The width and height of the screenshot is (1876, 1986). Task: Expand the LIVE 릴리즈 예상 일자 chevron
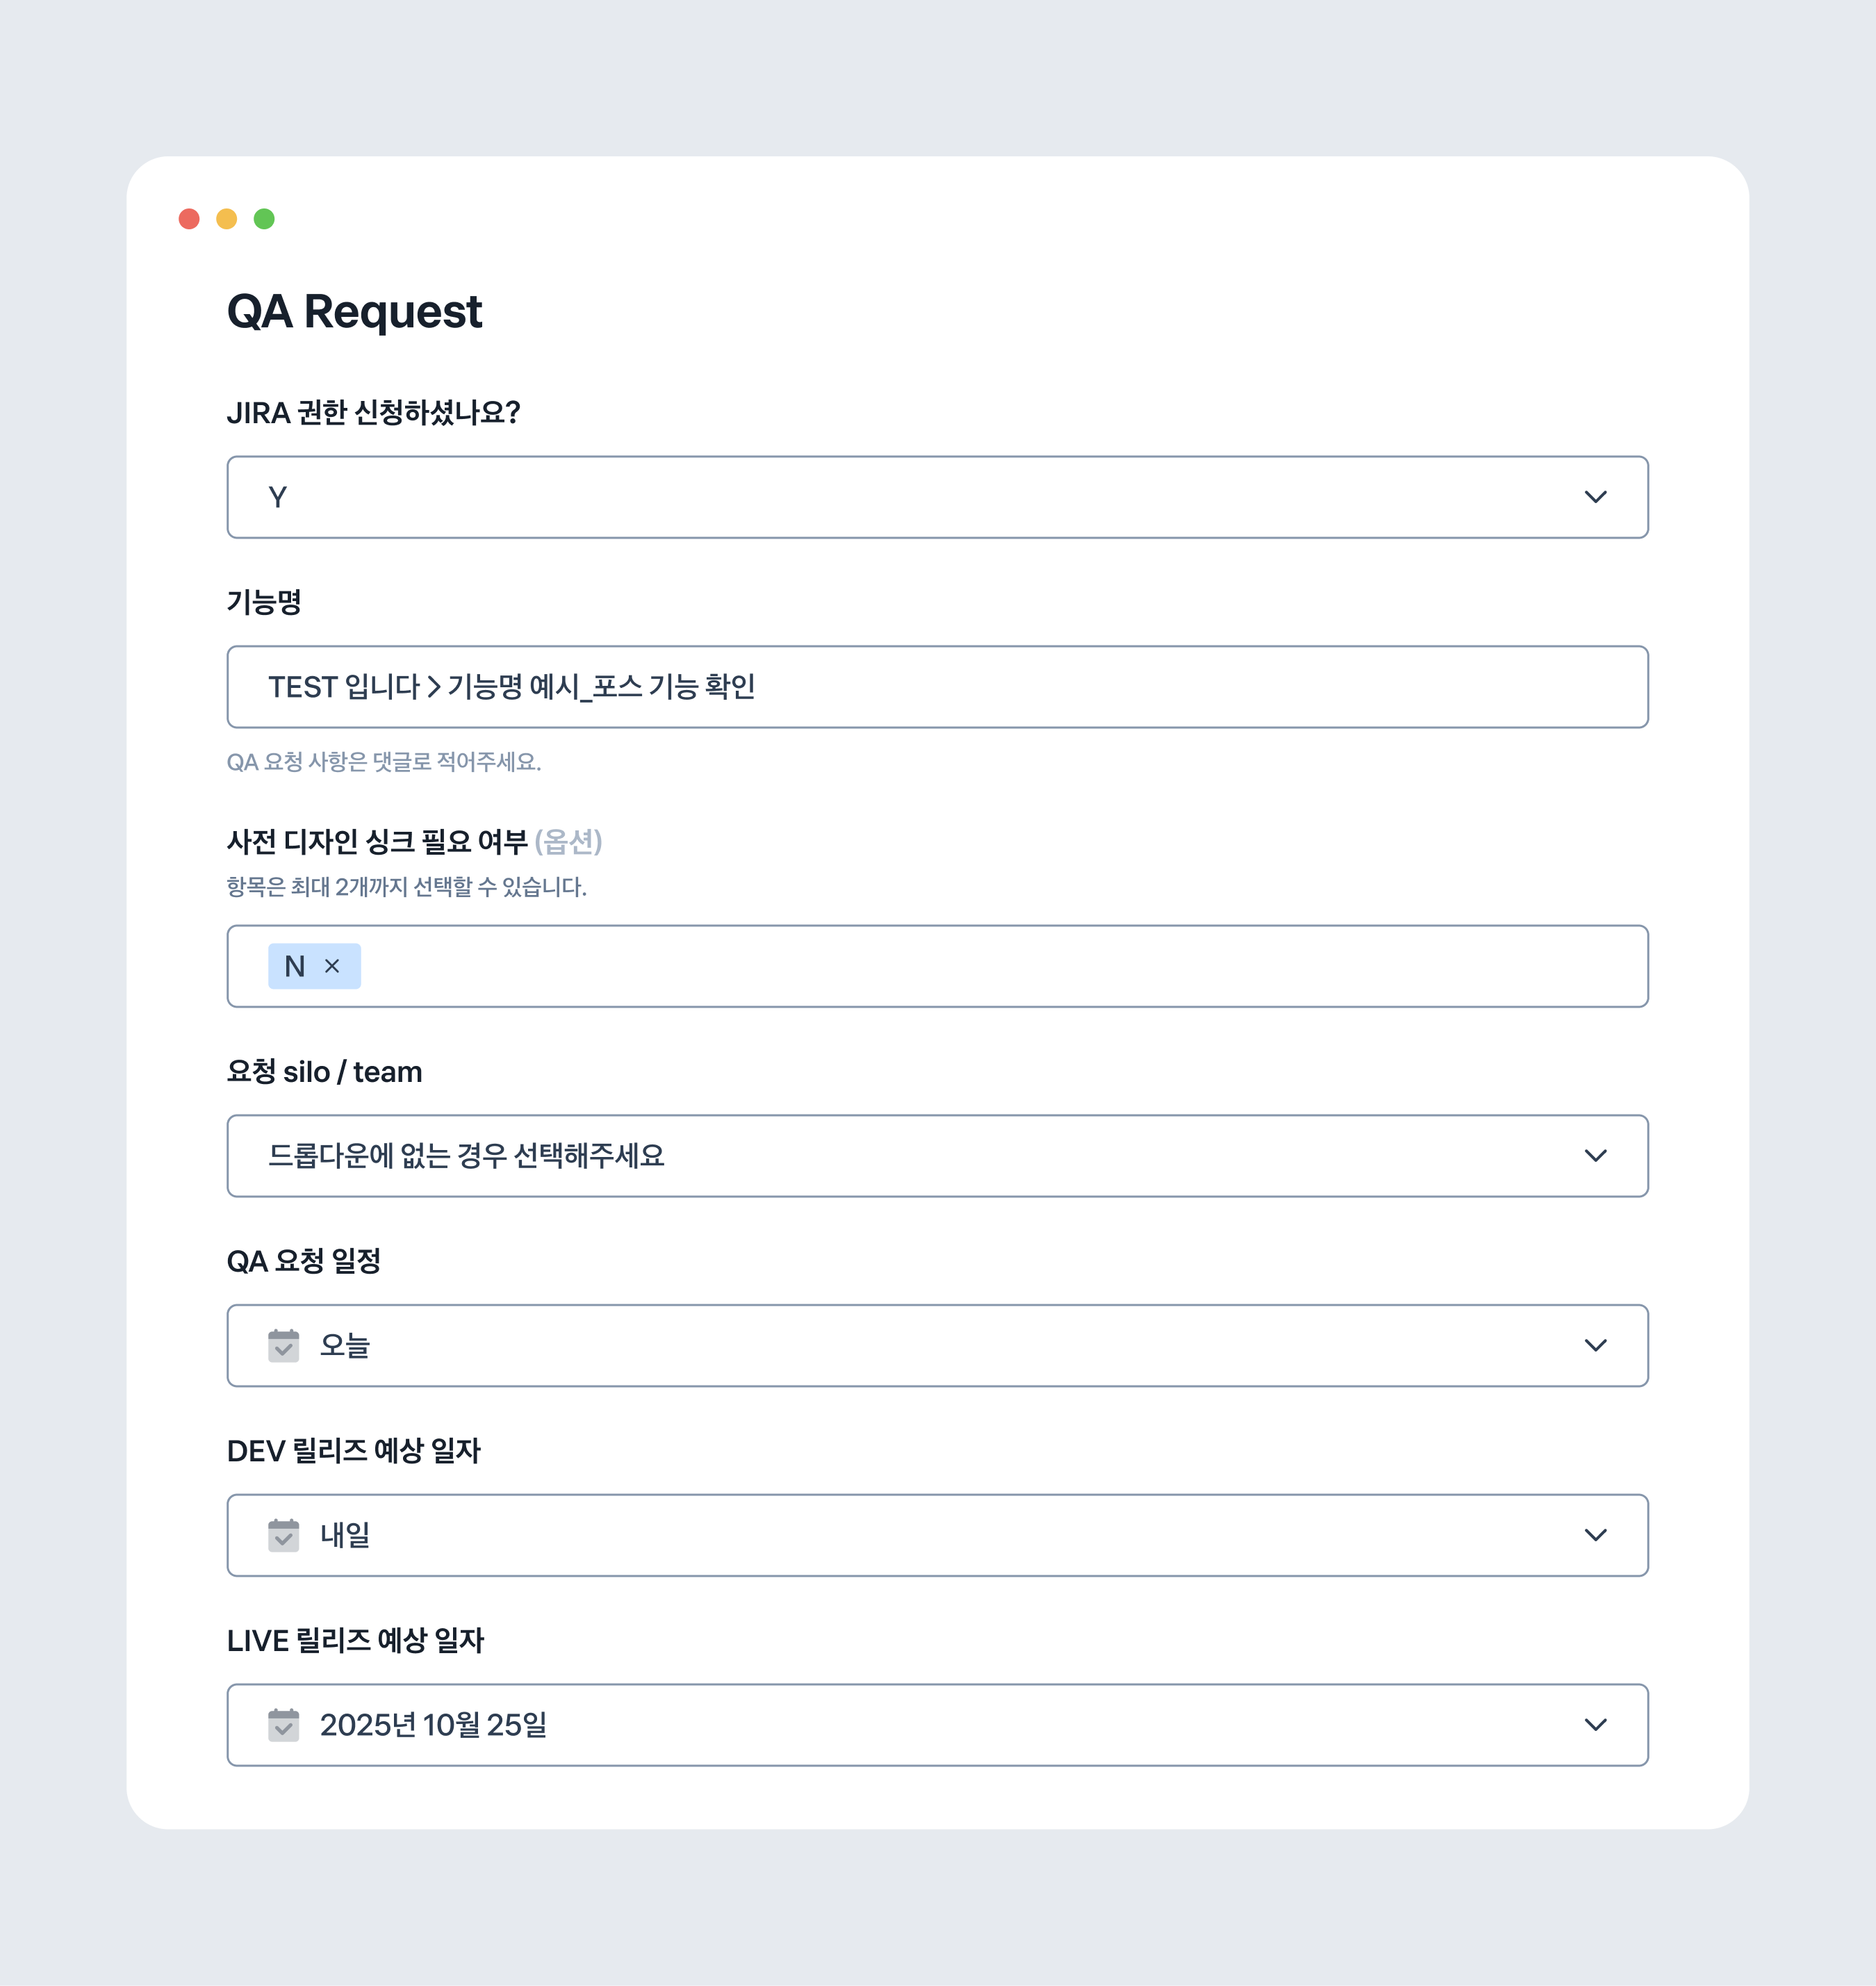(x=1596, y=1724)
